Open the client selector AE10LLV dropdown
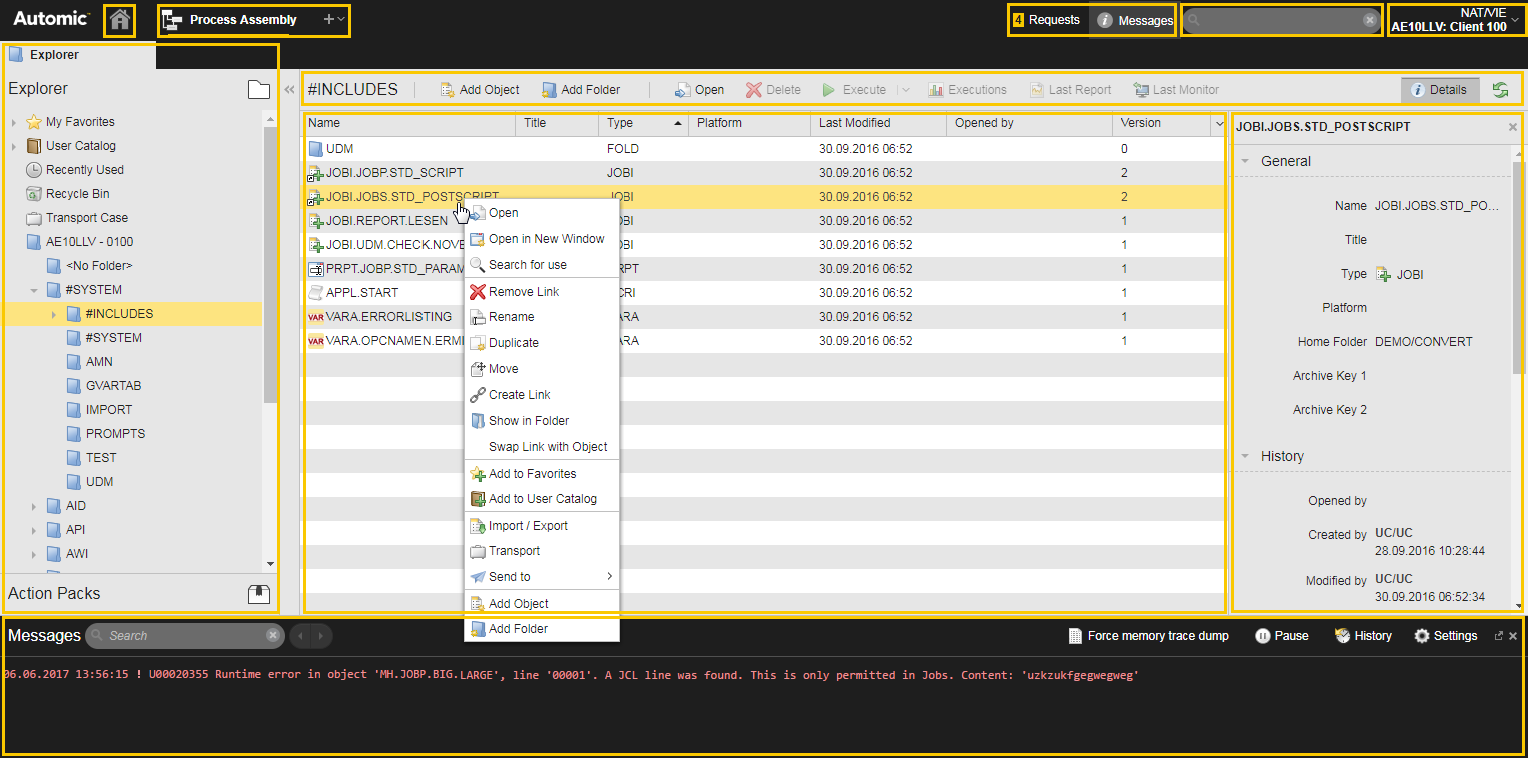1528x758 pixels. pyautogui.click(x=1456, y=20)
